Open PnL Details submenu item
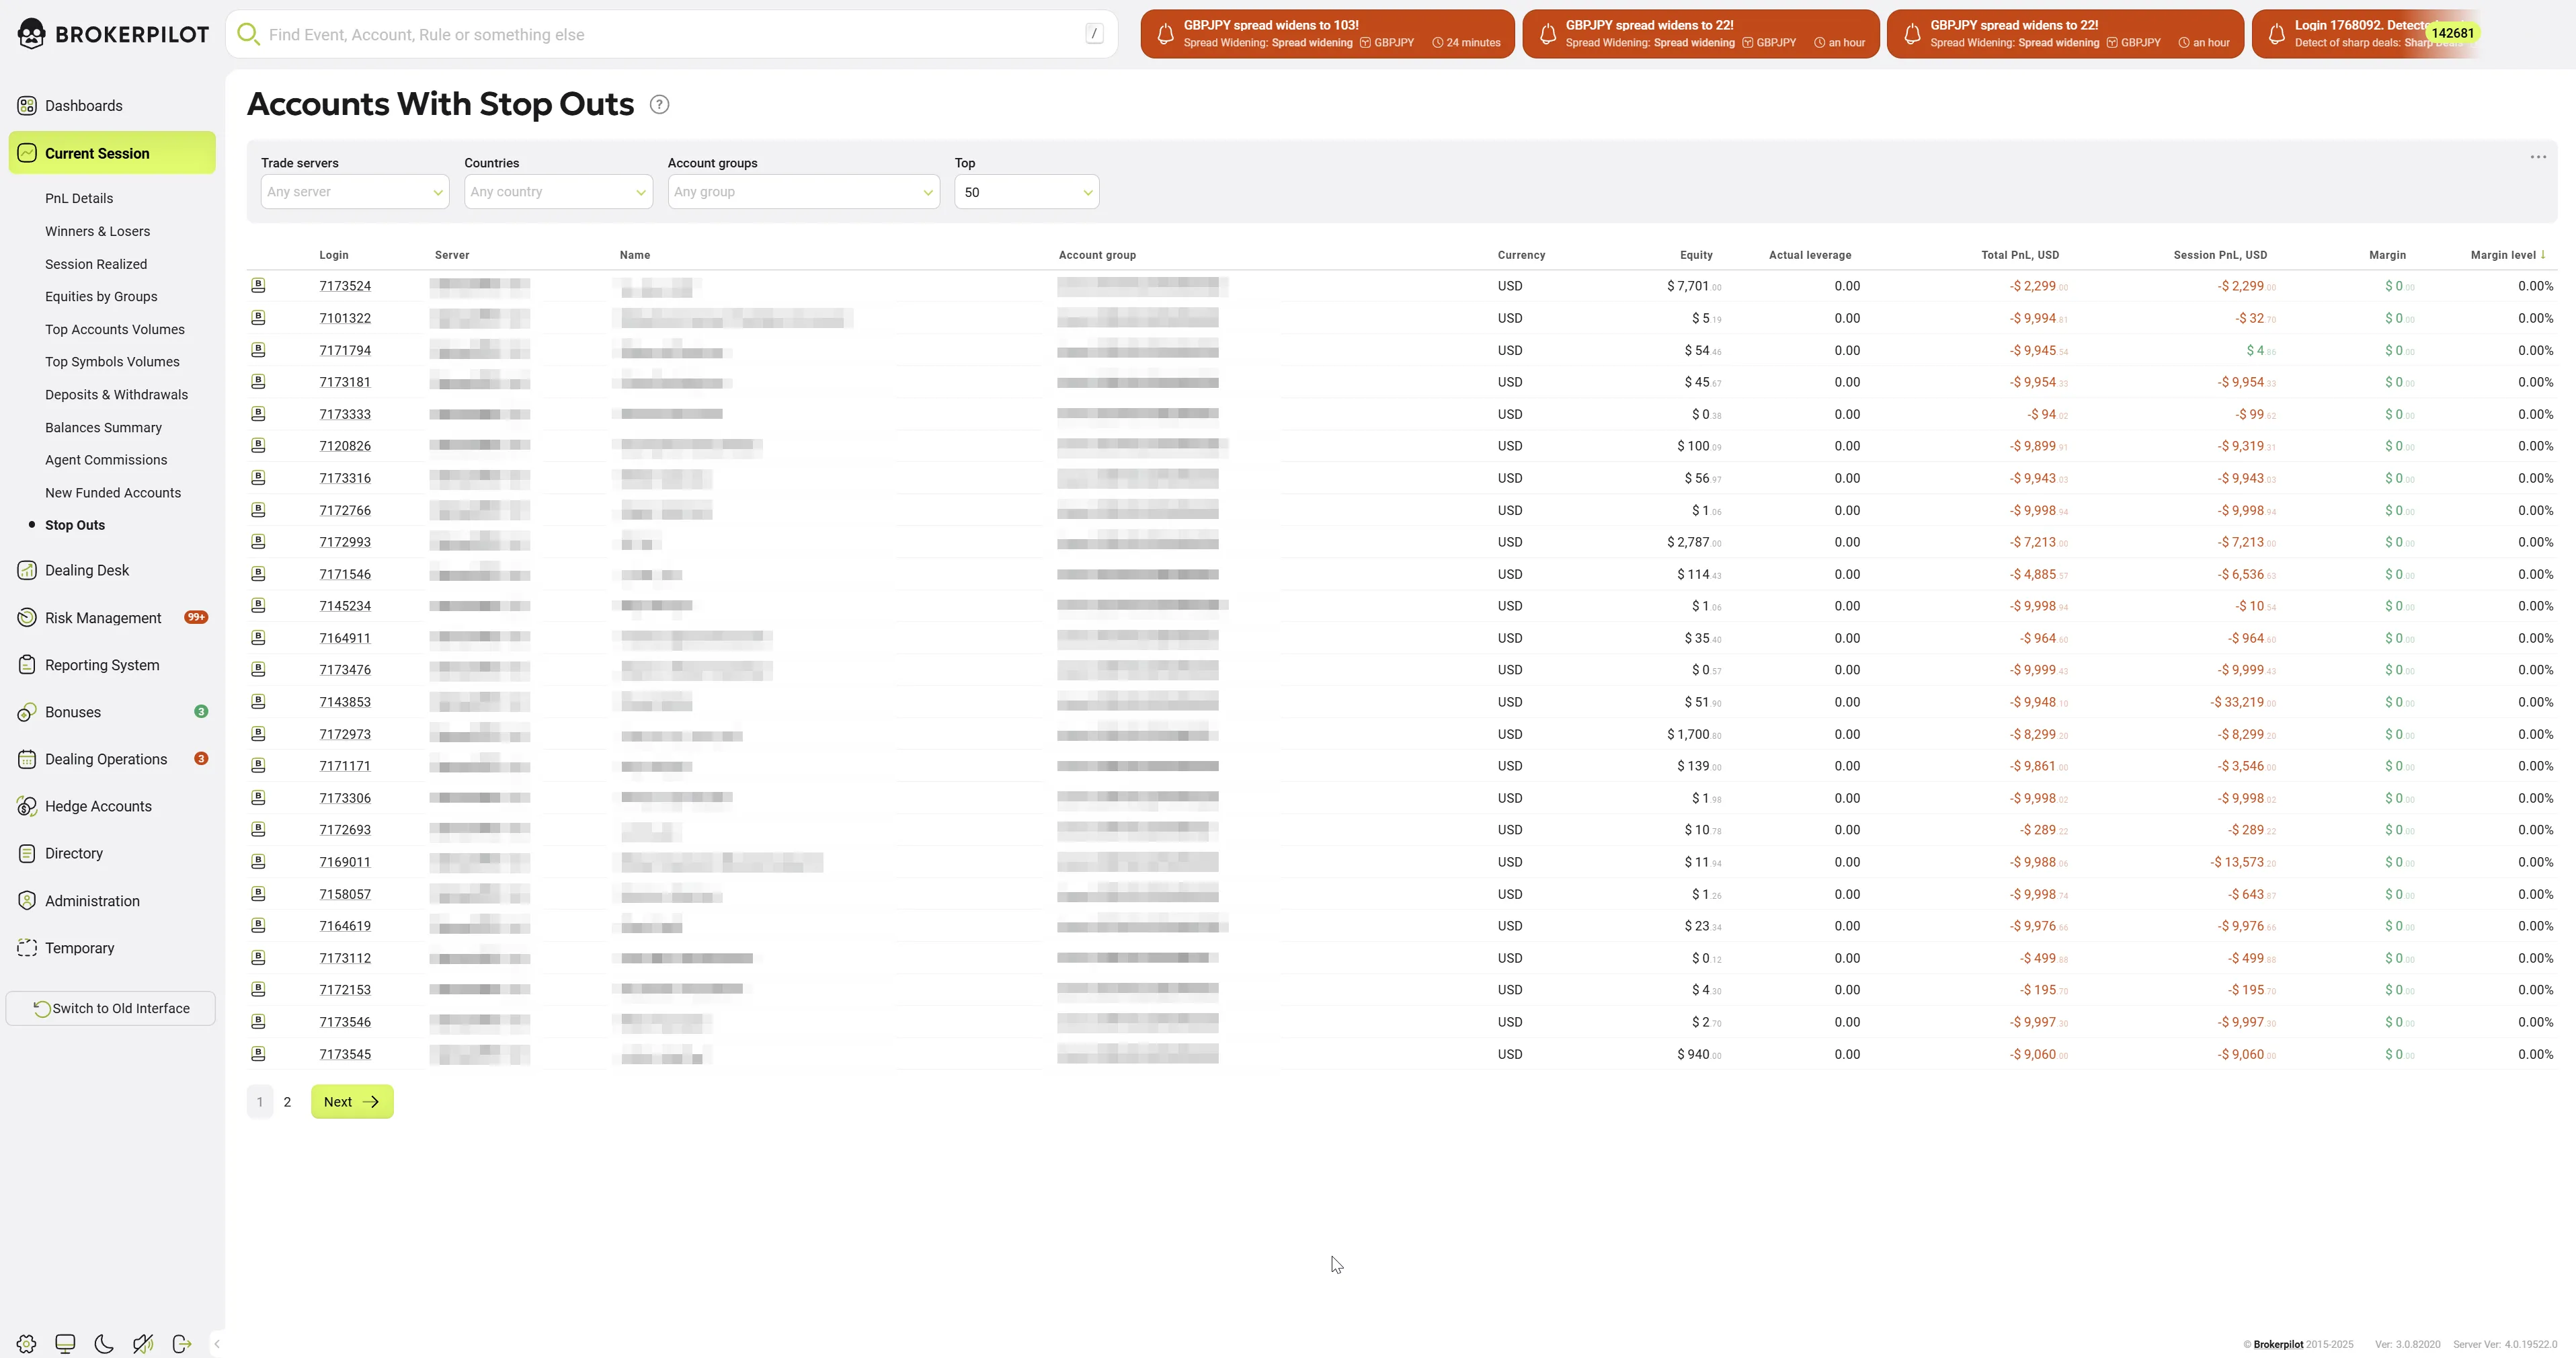2576x1358 pixels. point(79,198)
